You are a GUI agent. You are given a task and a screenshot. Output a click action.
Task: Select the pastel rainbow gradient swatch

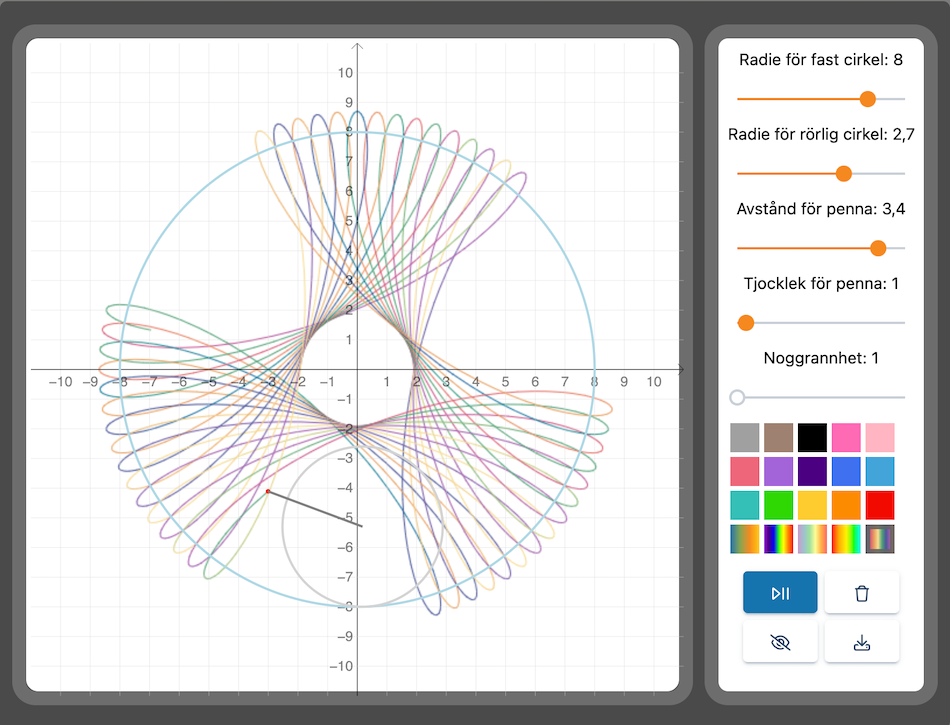tap(812, 539)
